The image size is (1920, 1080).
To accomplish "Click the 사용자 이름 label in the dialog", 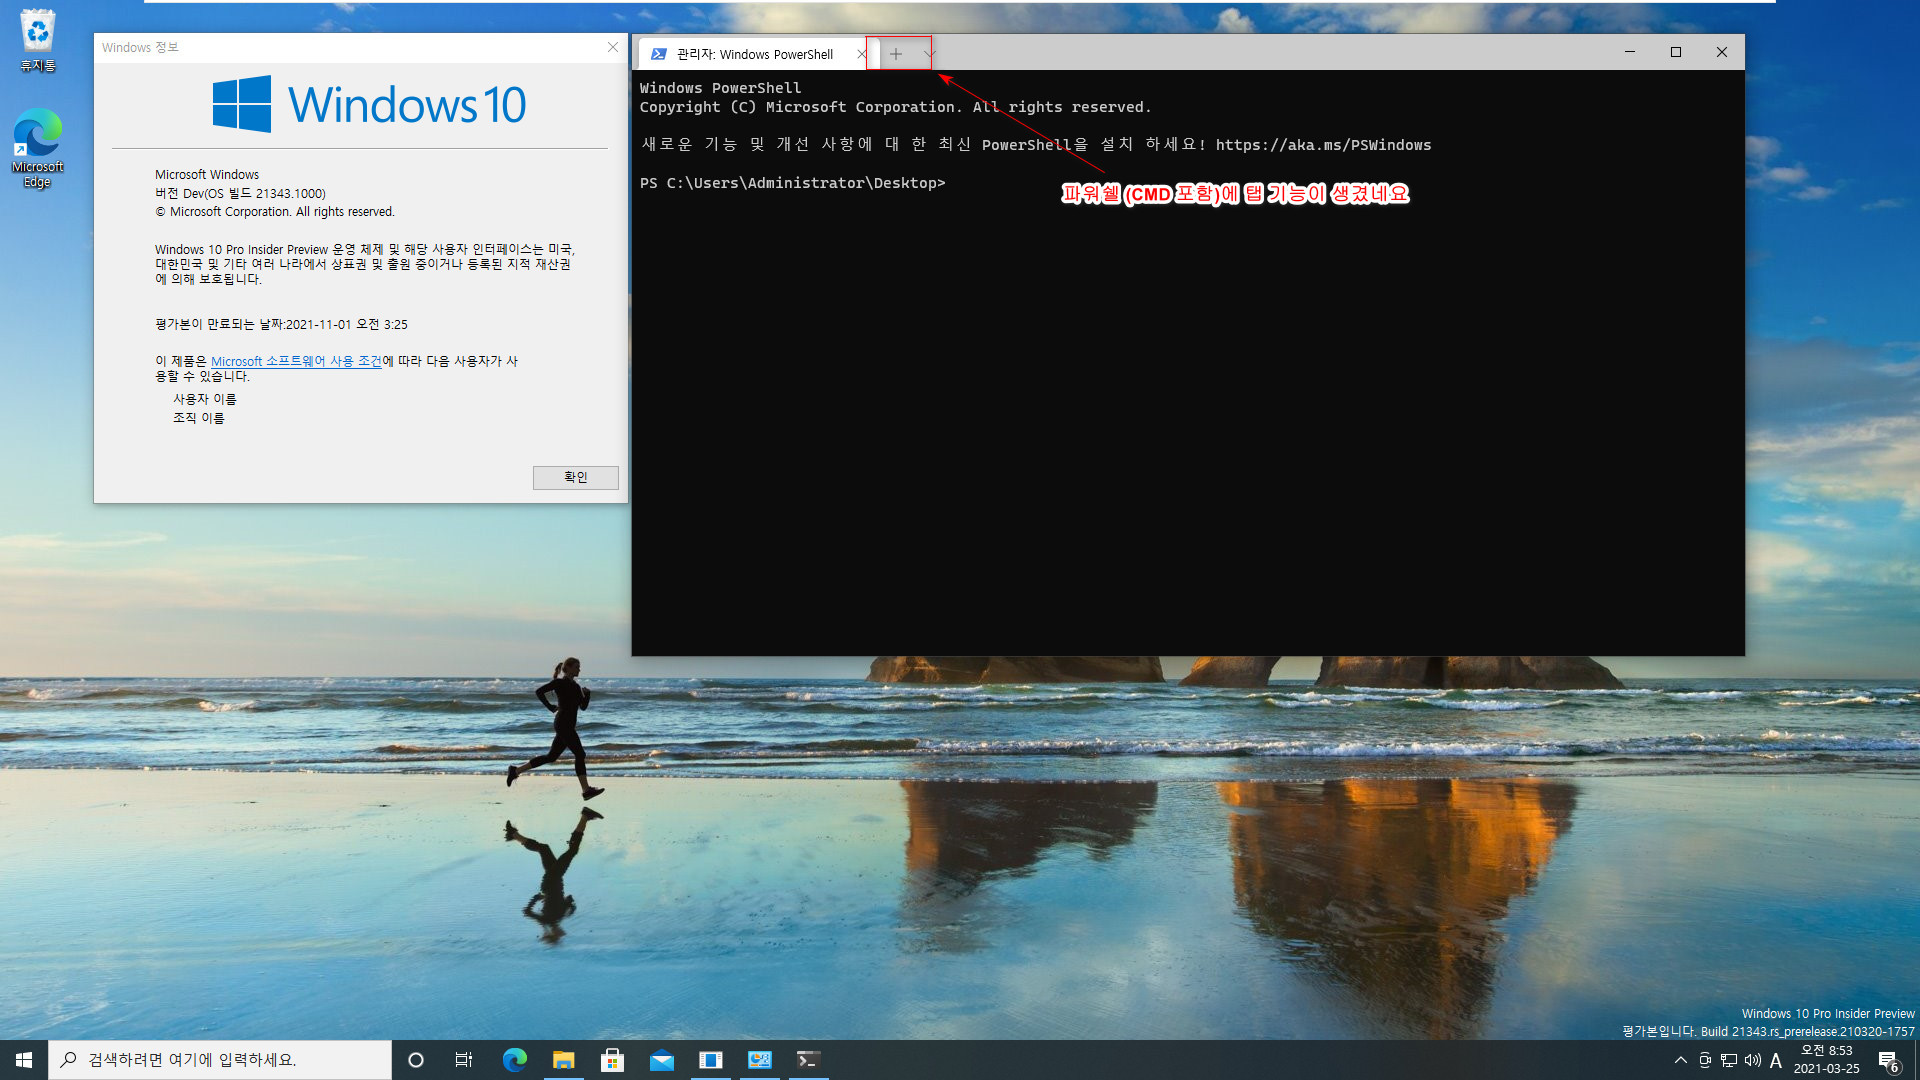I will (x=205, y=399).
